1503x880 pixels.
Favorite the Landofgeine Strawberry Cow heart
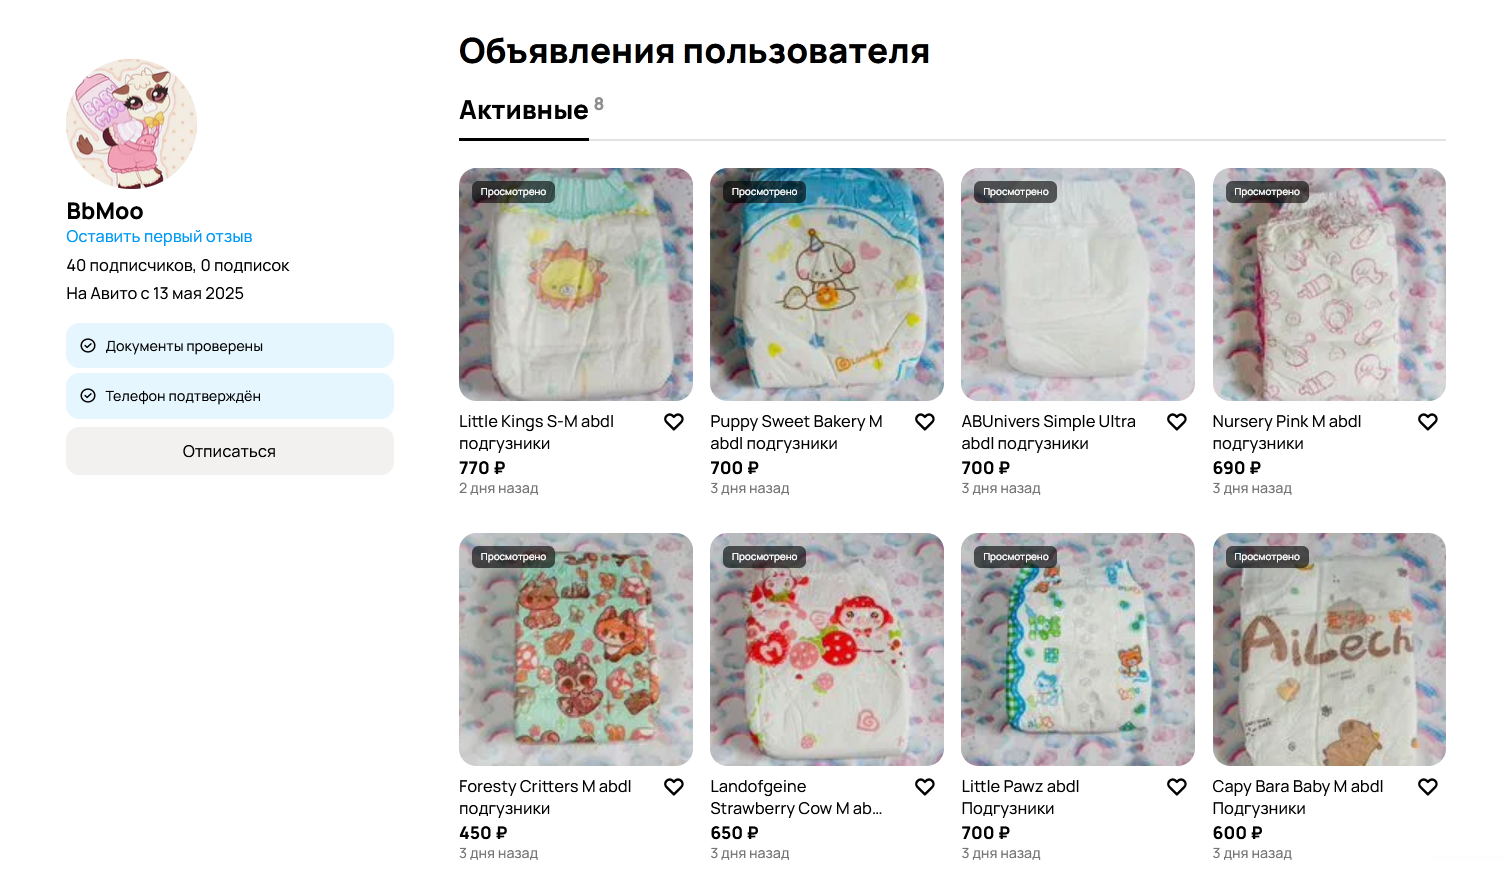925,787
